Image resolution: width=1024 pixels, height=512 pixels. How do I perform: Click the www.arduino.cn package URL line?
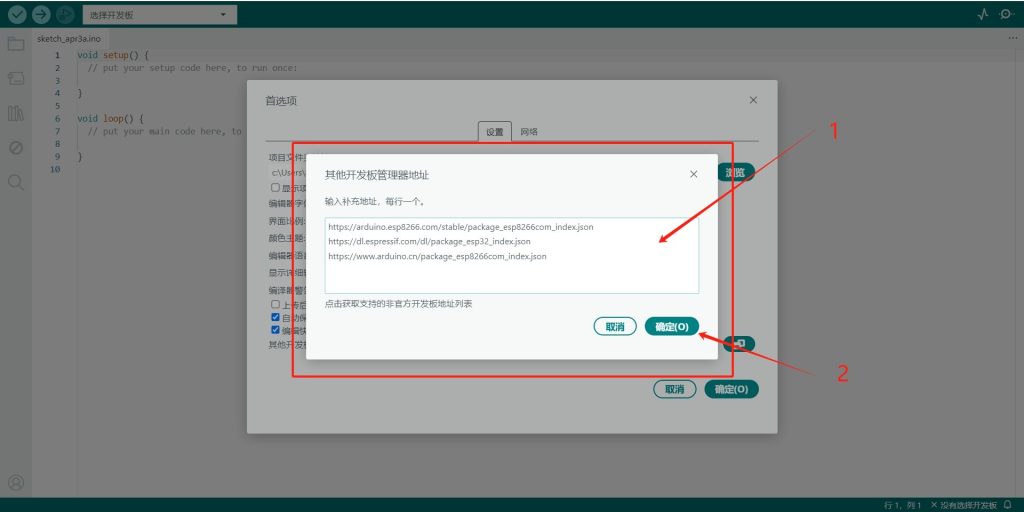coord(438,257)
